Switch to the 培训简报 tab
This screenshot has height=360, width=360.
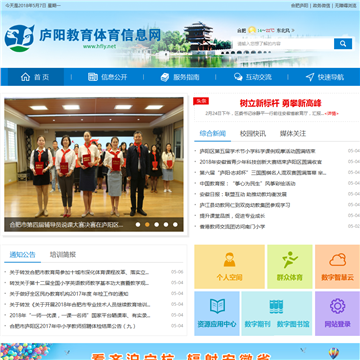[63, 255]
